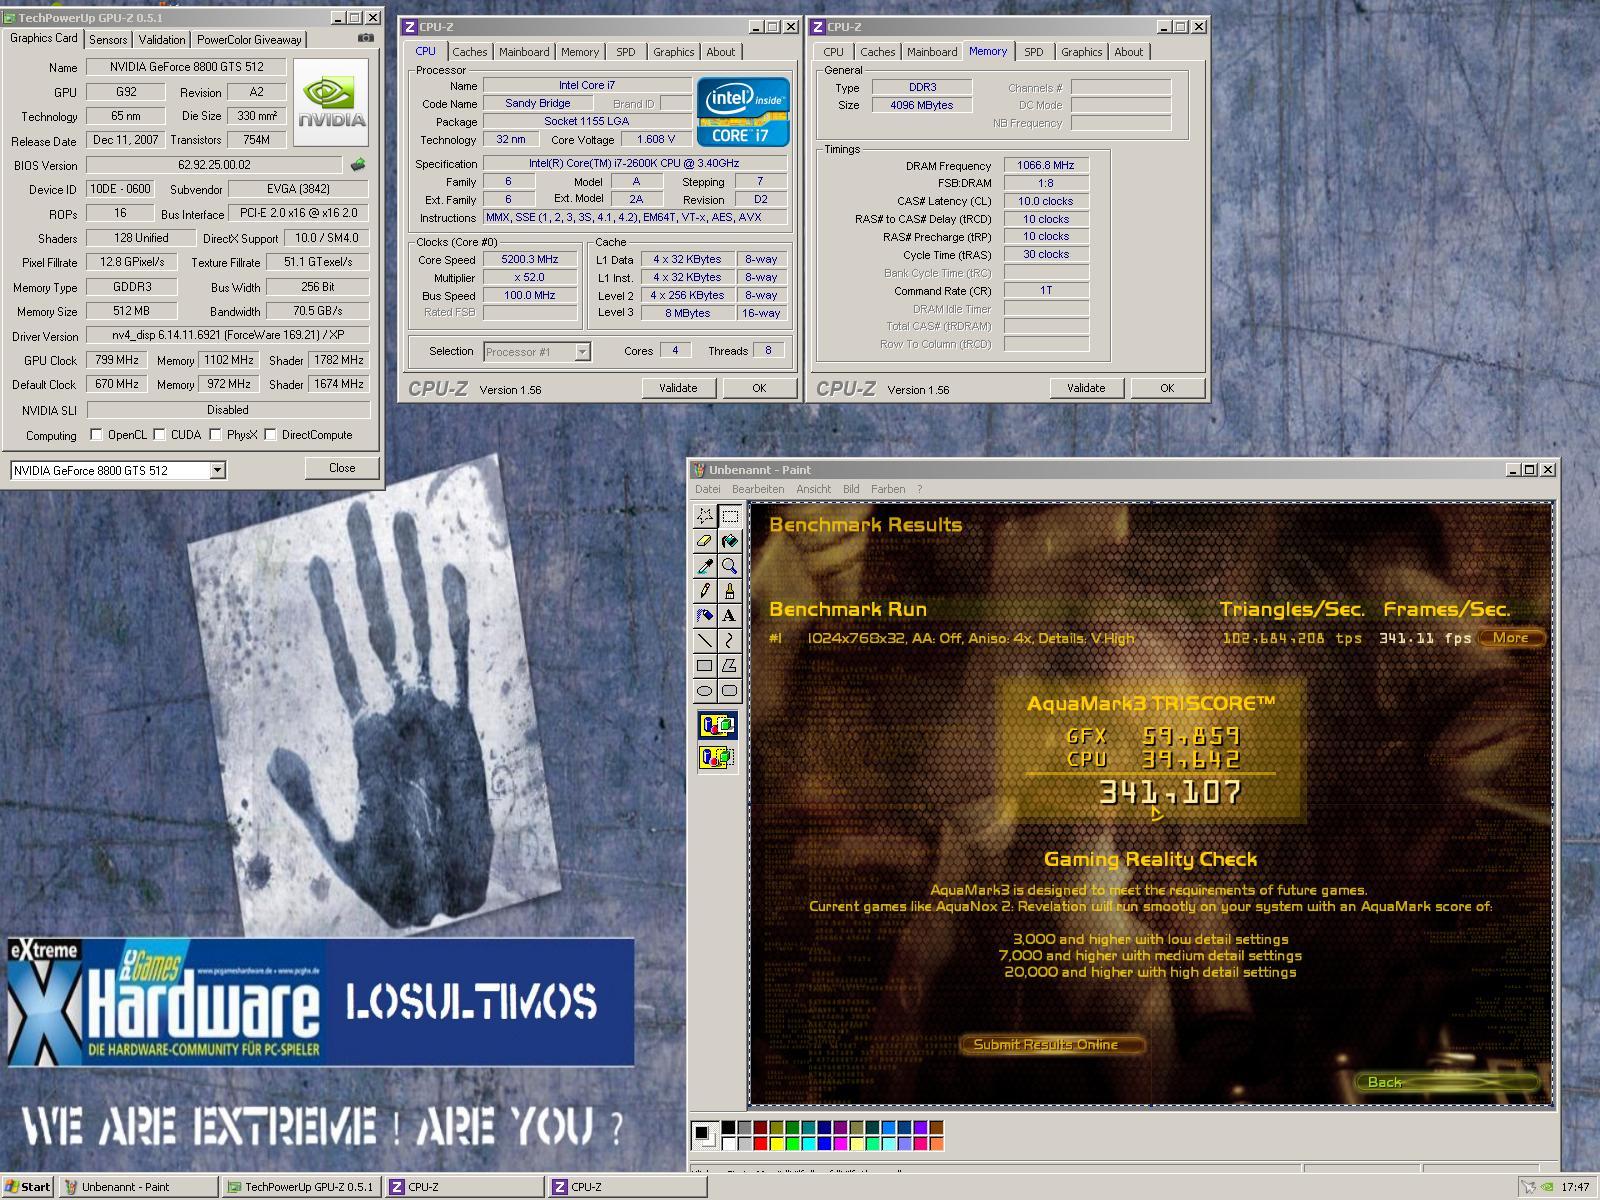The image size is (1600, 1200).
Task: Open the Farben menu in Paint
Action: [888, 489]
